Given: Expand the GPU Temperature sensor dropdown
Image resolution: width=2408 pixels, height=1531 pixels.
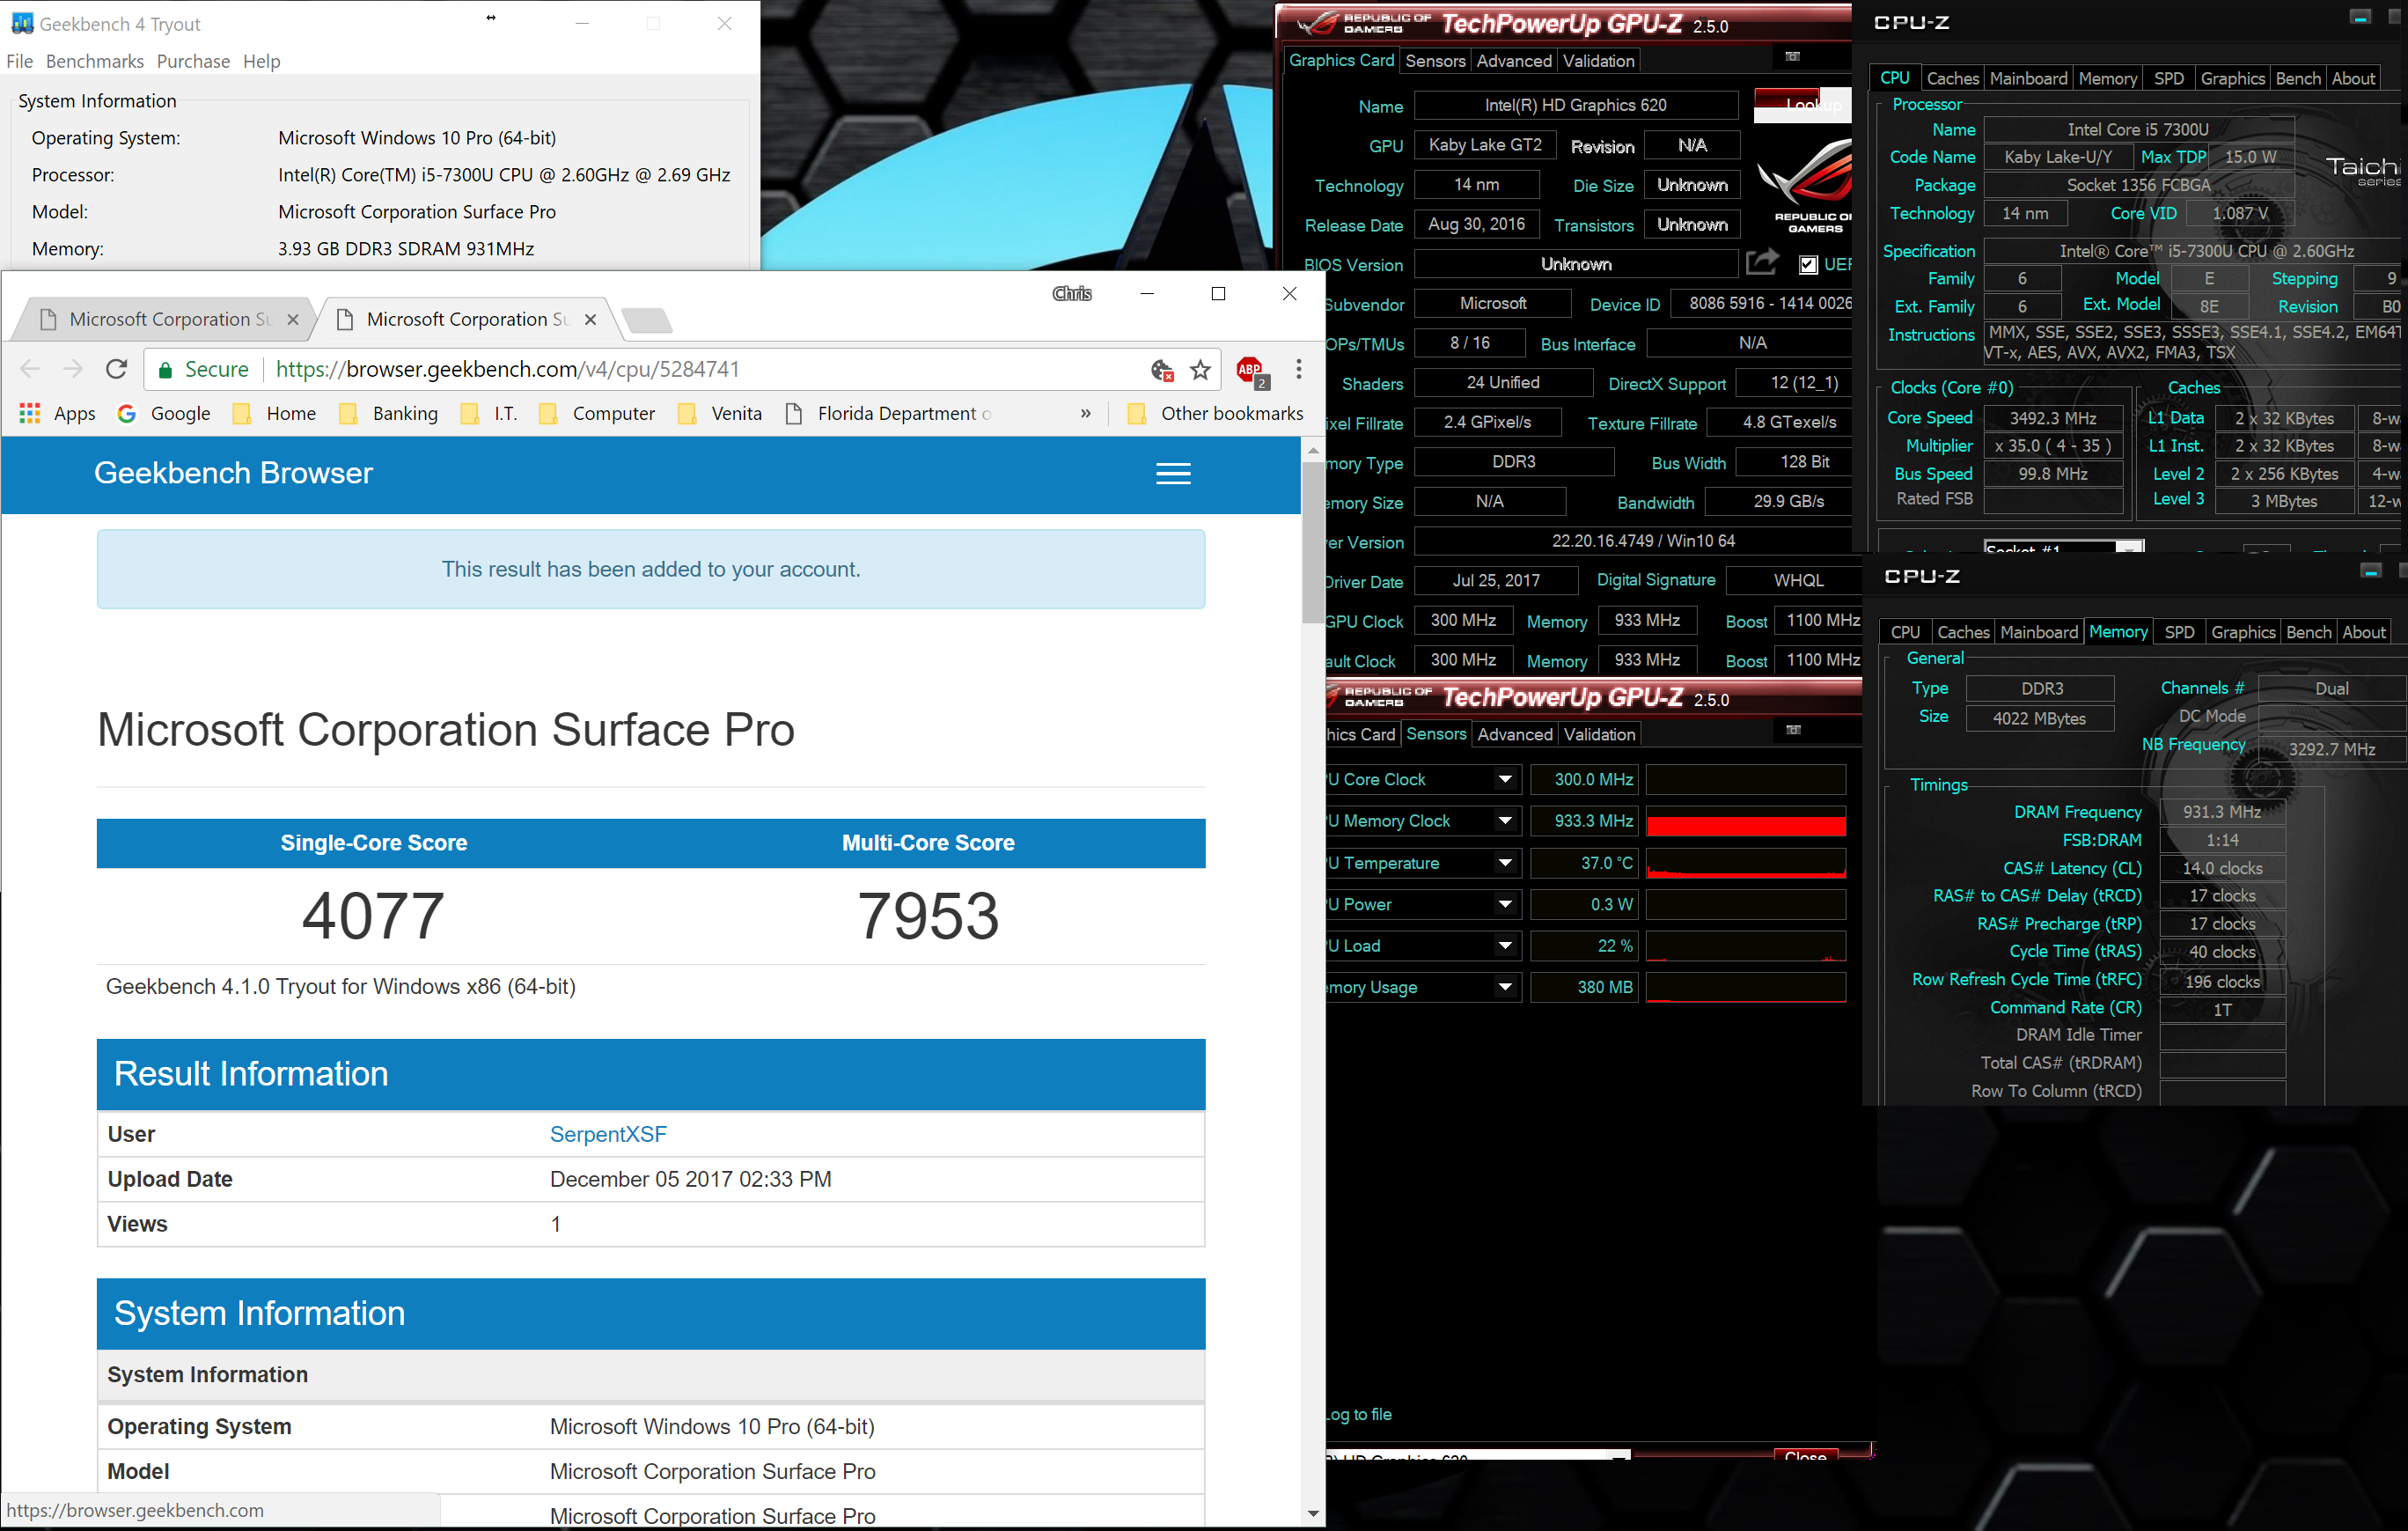Looking at the screenshot, I should pos(1505,862).
